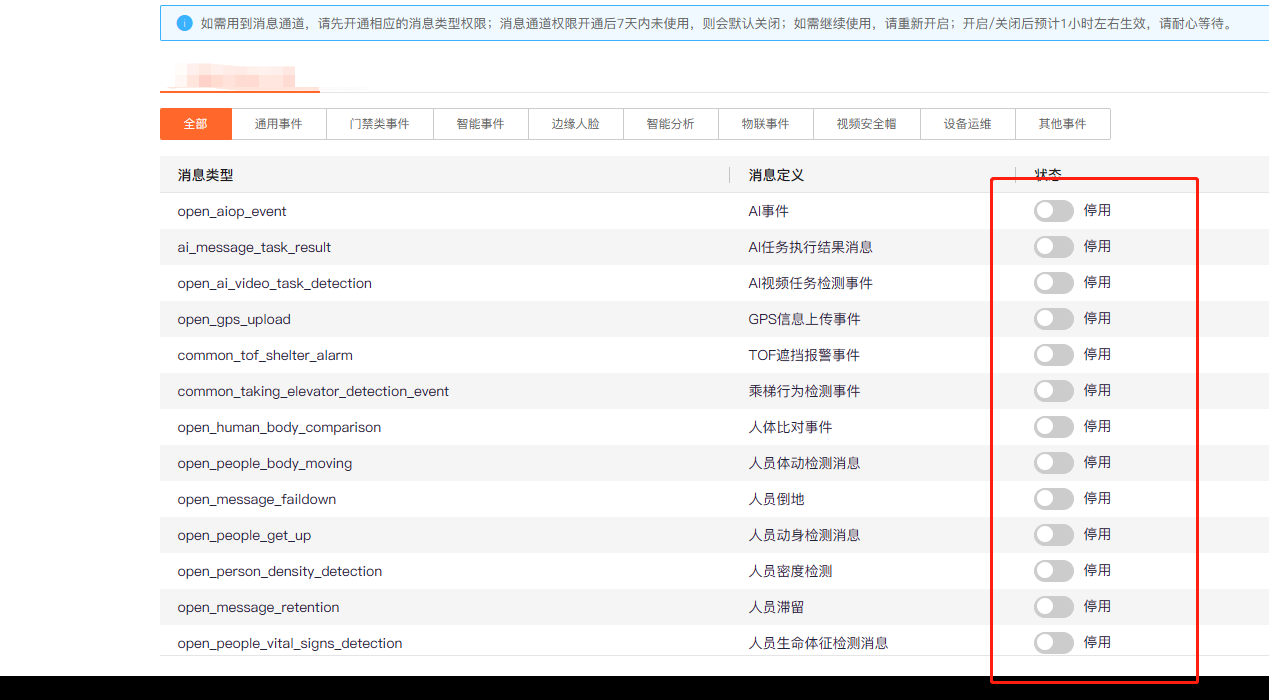Enable the open_gps_upload message toggle

pos(1053,319)
